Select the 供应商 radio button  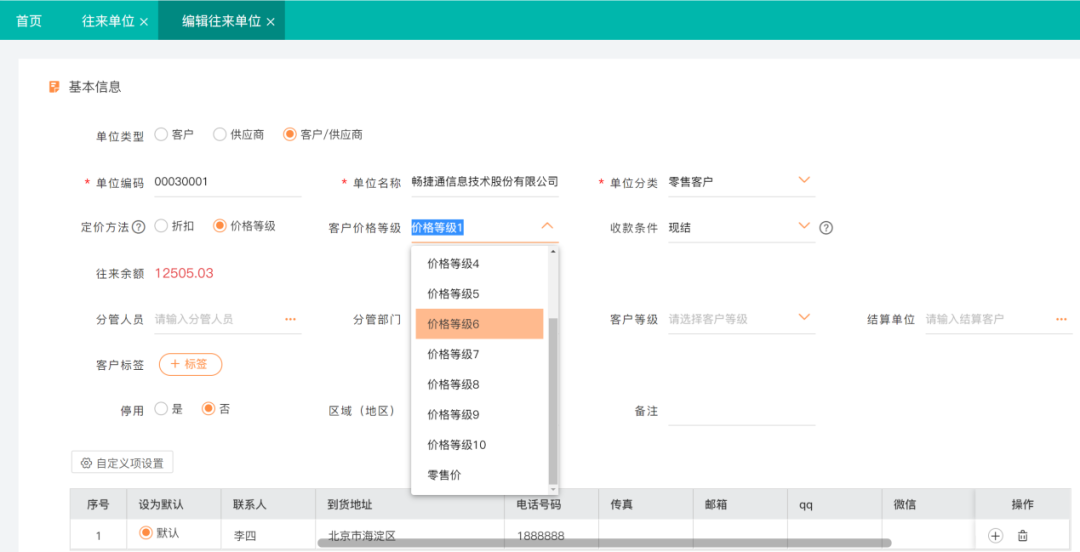point(220,134)
